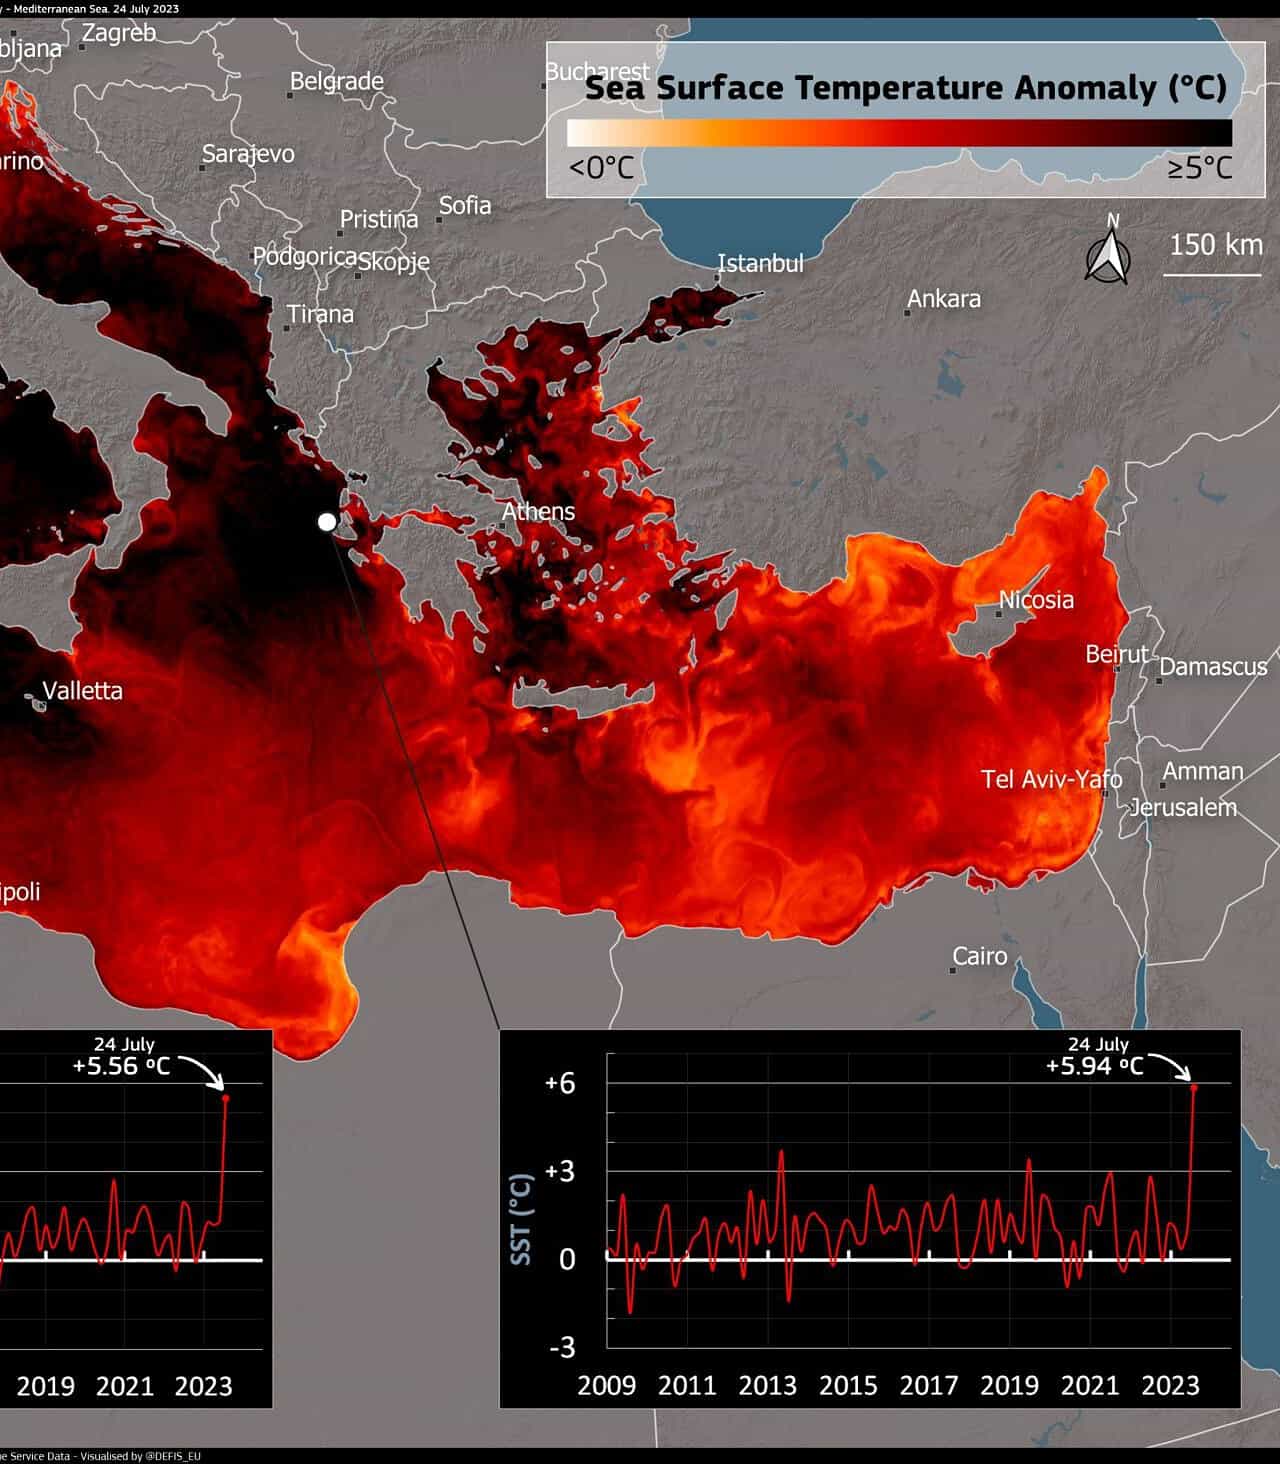Click the '+5.94 °C' value in right chart
Viewport: 1280px width, 1464px height.
click(1094, 1066)
